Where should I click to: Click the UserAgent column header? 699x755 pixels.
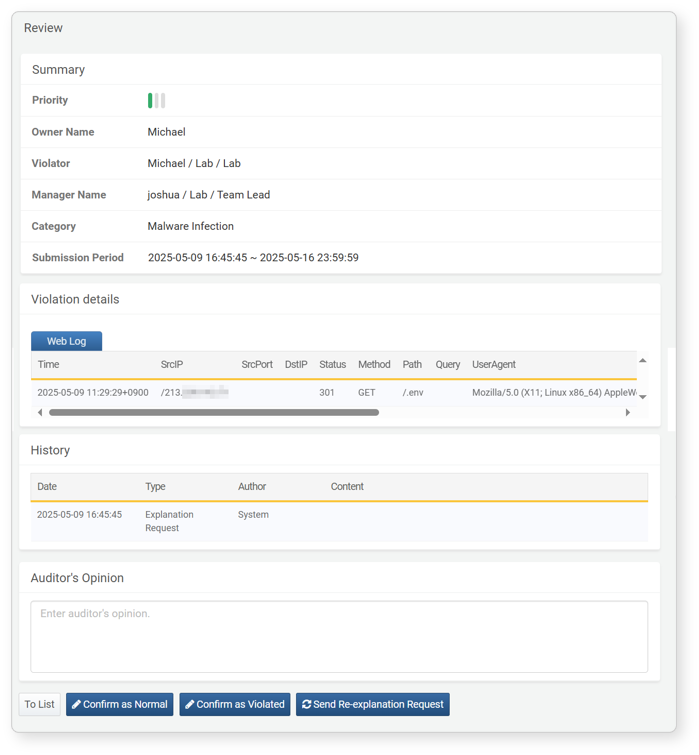(x=493, y=364)
